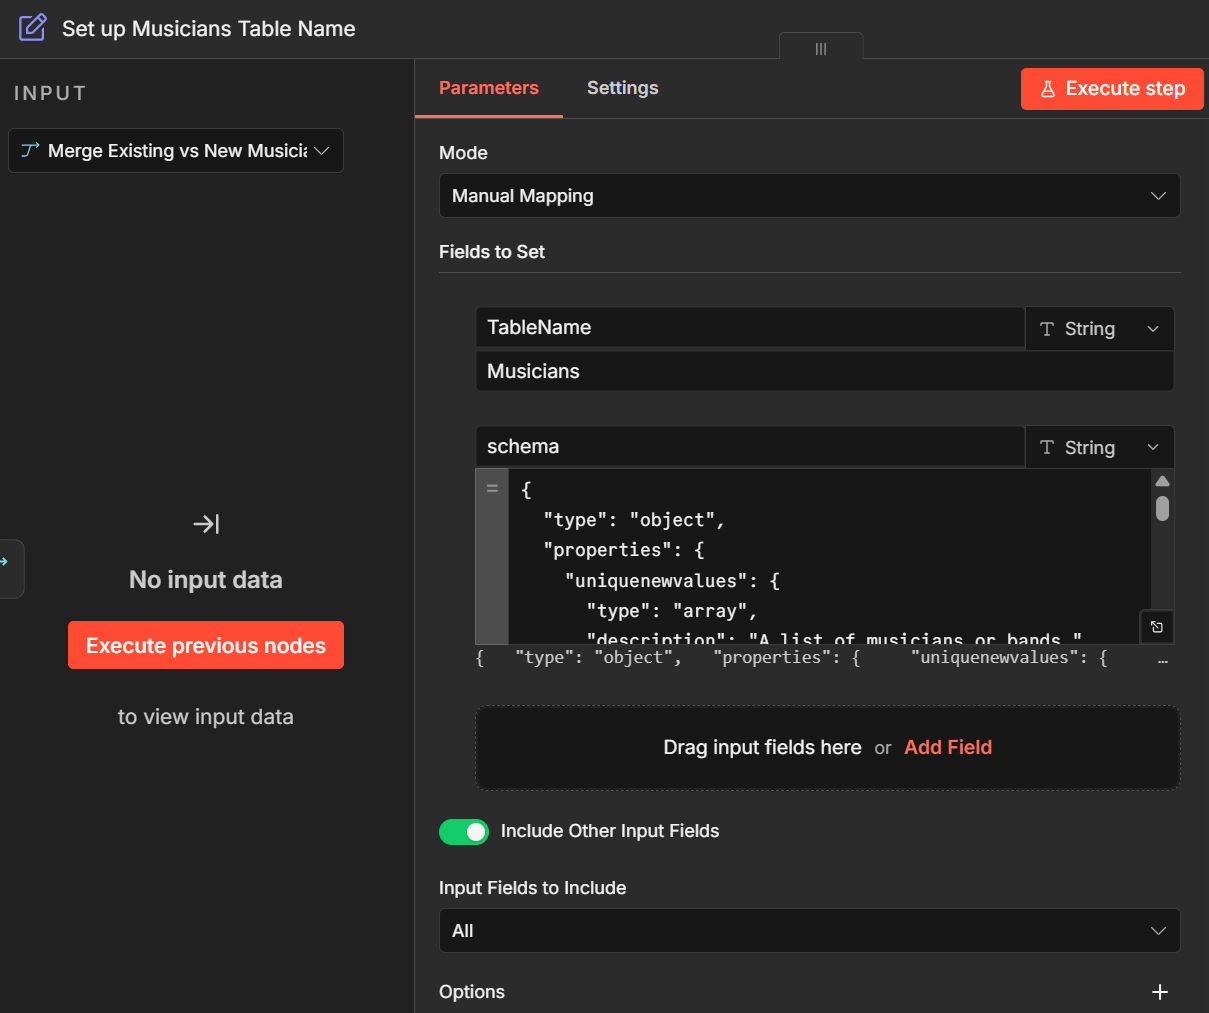This screenshot has width=1209, height=1013.
Task: Click the merge node icon in input selector
Action: pos(31,151)
